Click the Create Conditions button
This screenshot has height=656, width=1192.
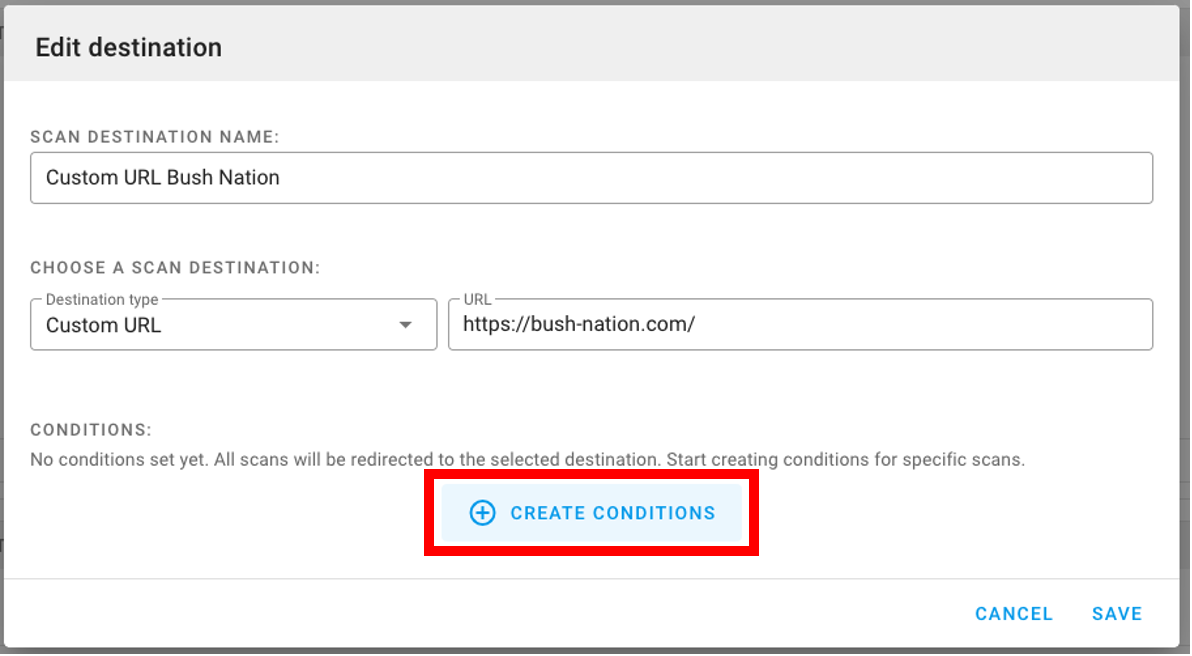(591, 513)
